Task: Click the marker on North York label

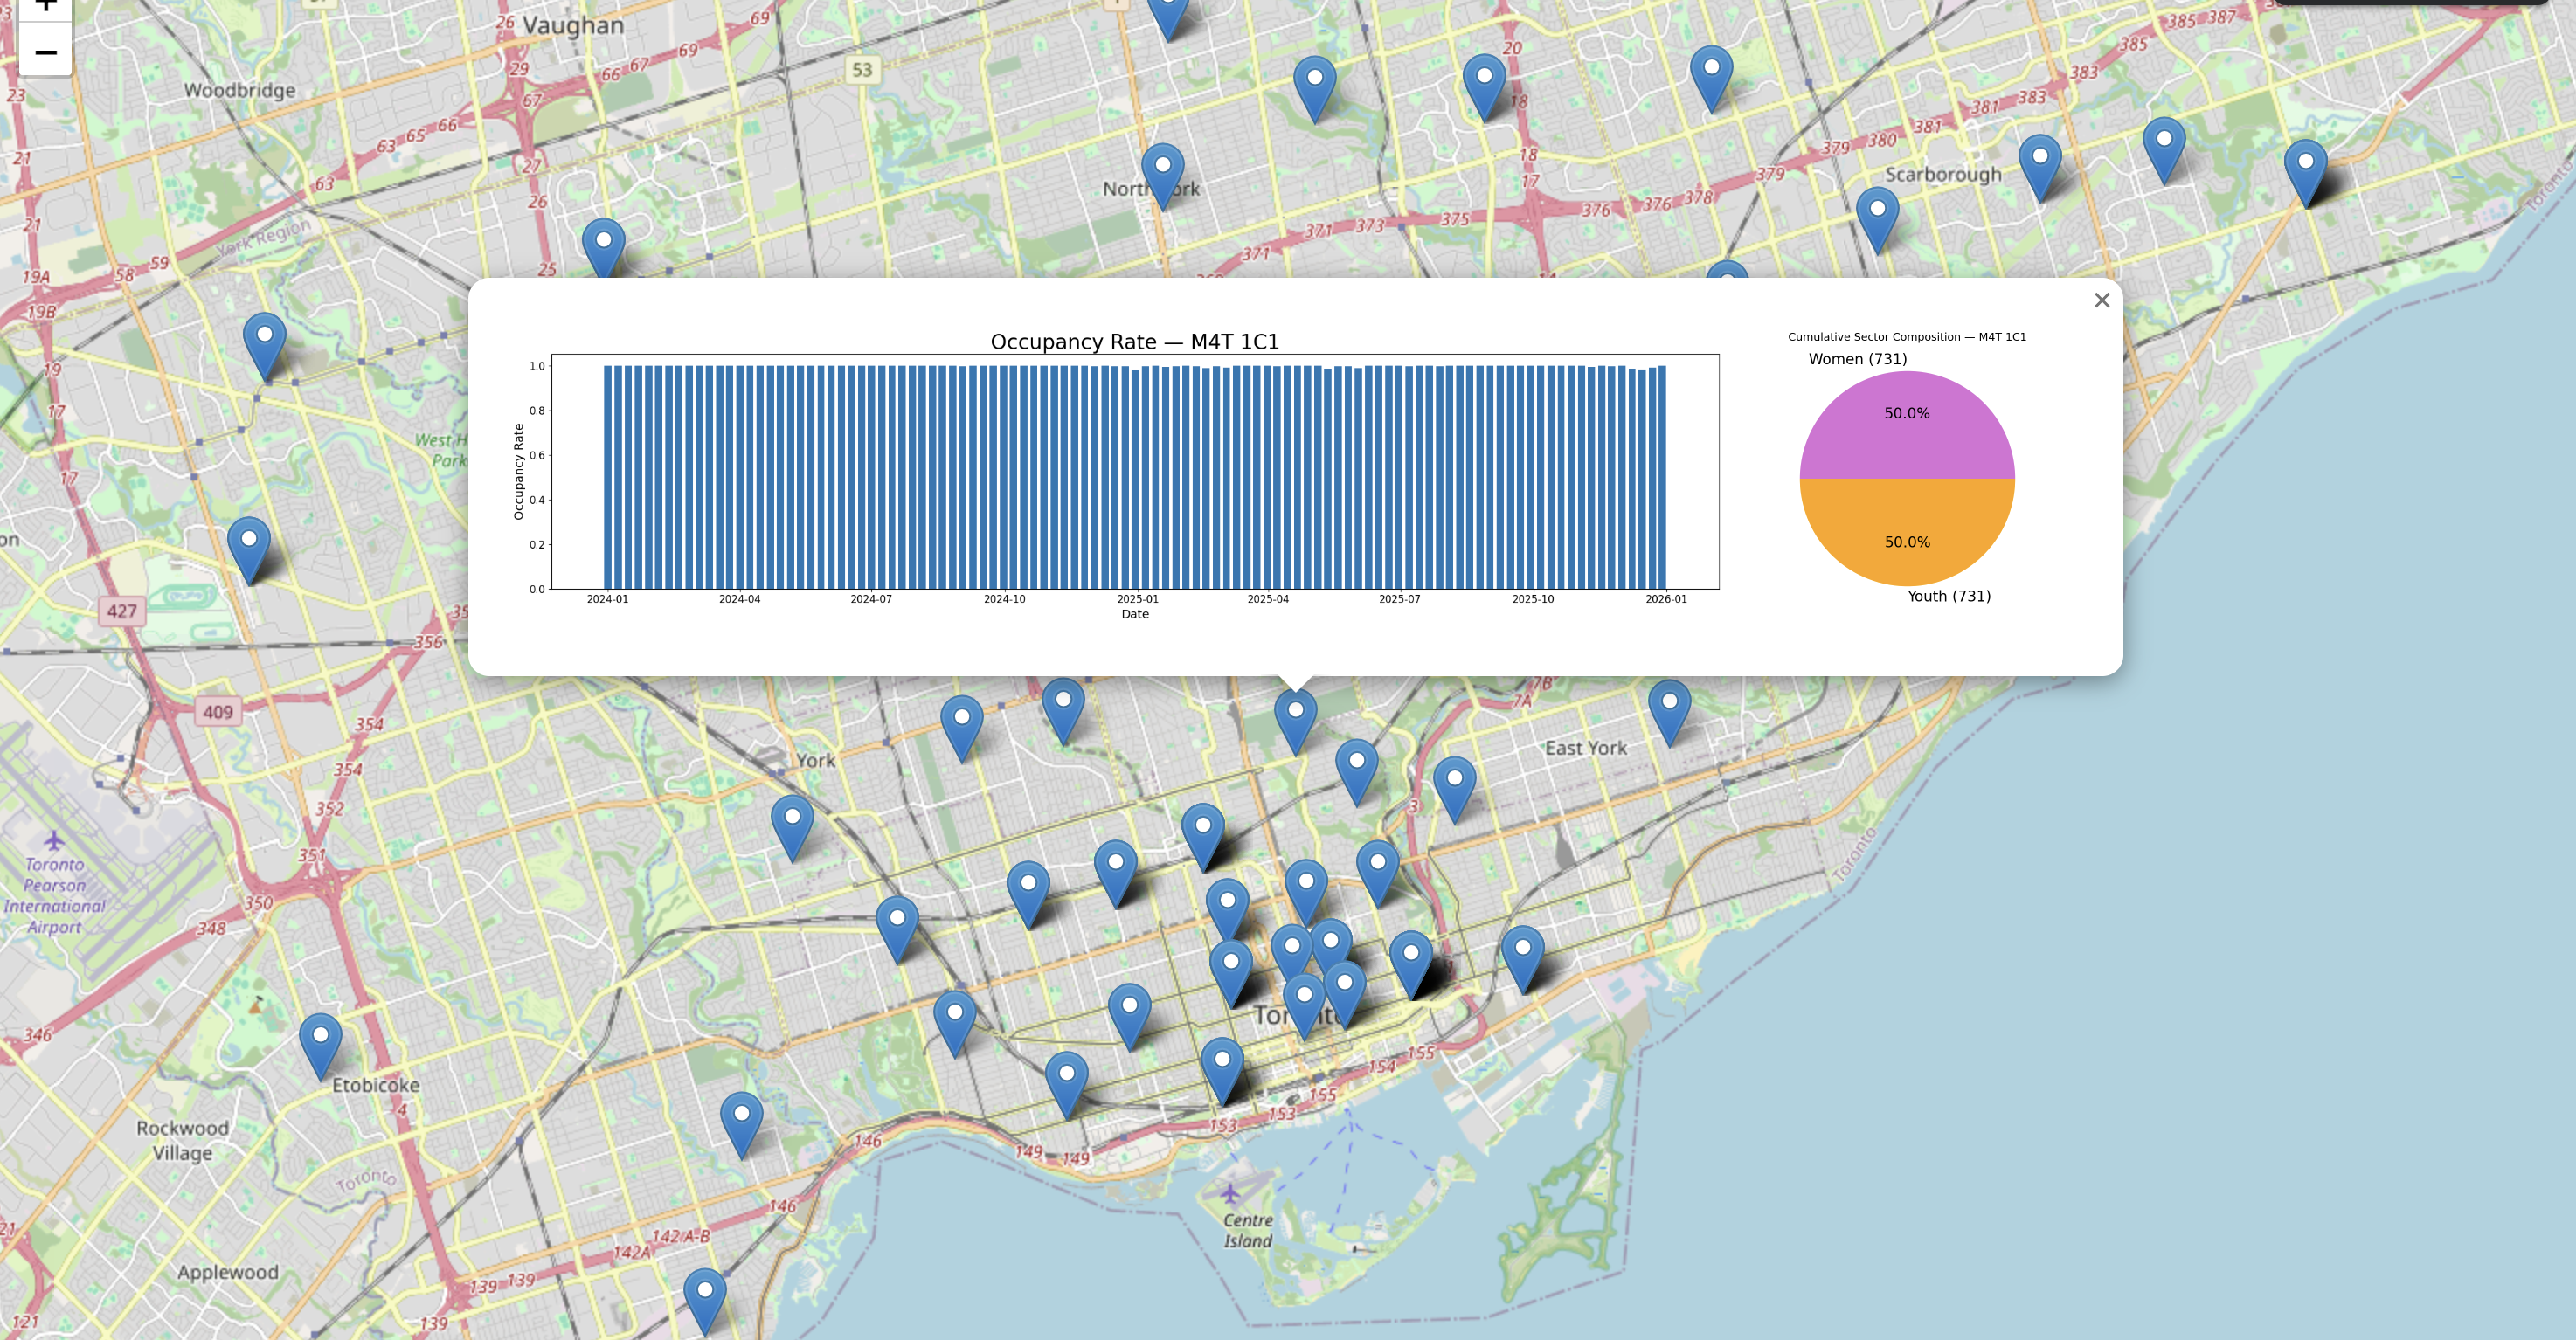Action: pos(1162,174)
